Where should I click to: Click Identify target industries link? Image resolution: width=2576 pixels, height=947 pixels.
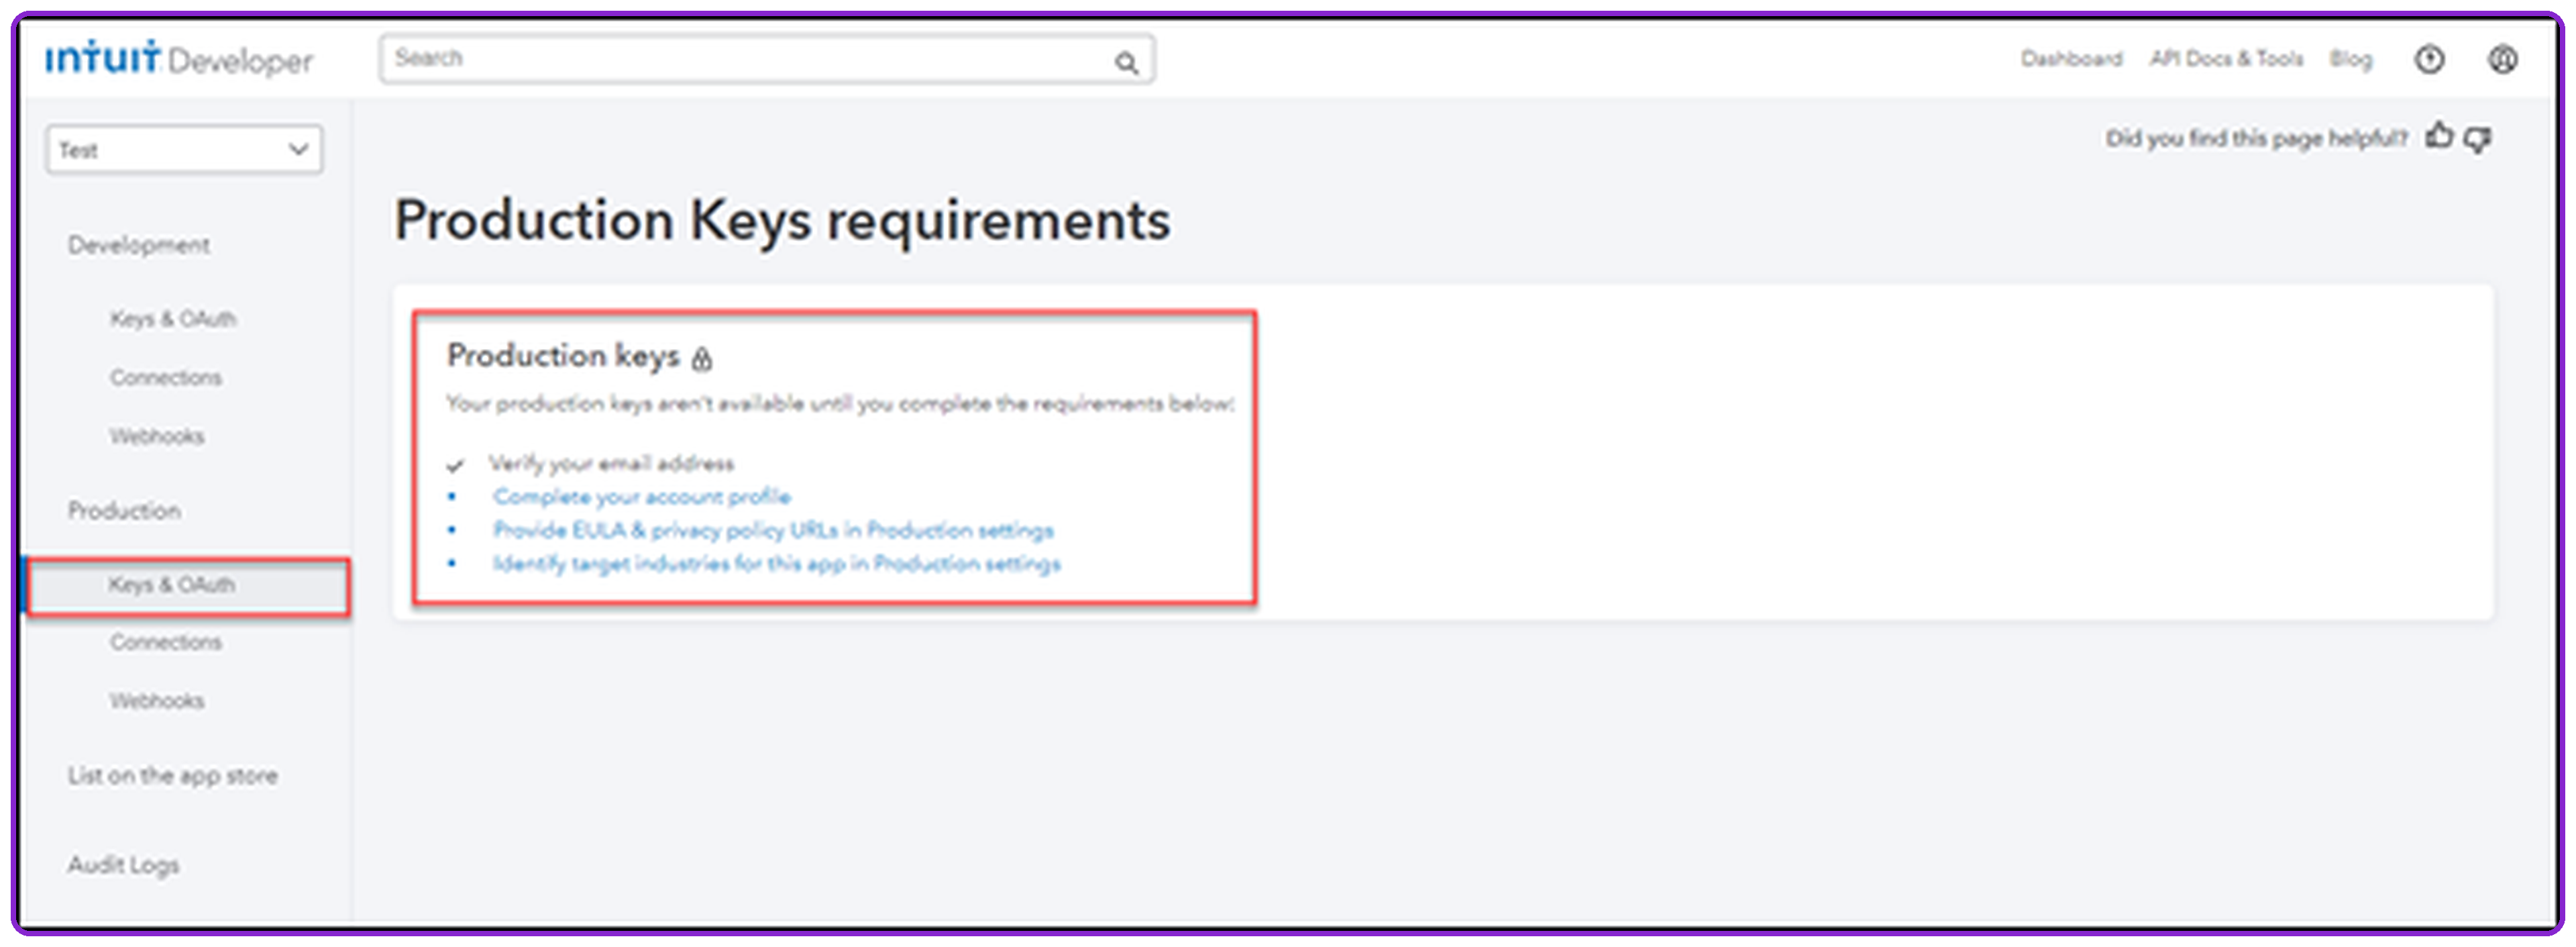pos(777,564)
